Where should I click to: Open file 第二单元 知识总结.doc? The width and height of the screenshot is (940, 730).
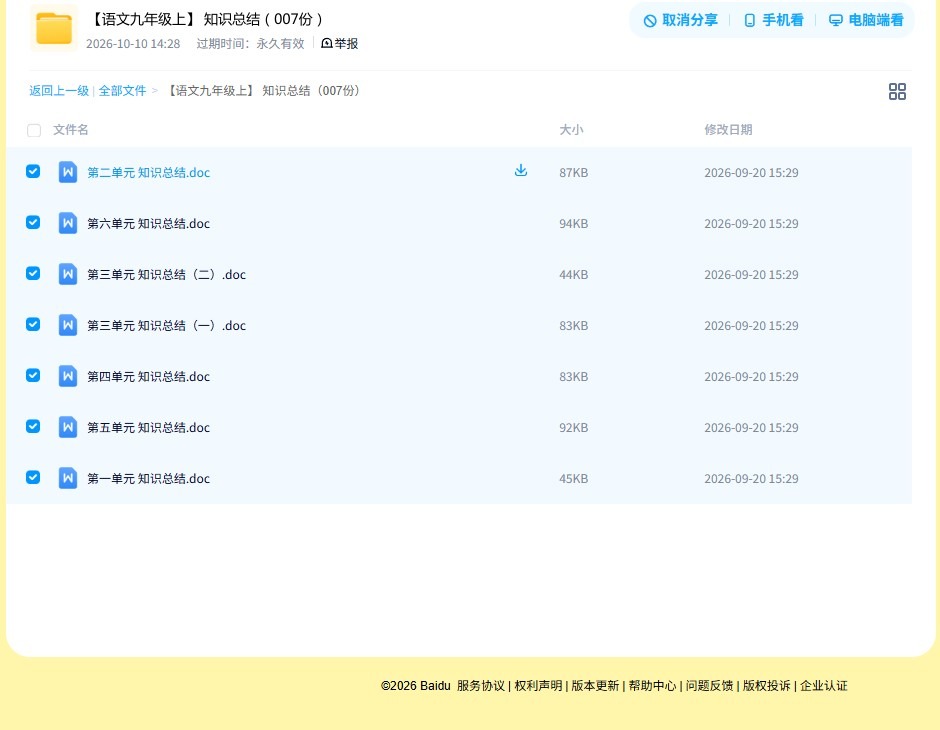(x=149, y=173)
